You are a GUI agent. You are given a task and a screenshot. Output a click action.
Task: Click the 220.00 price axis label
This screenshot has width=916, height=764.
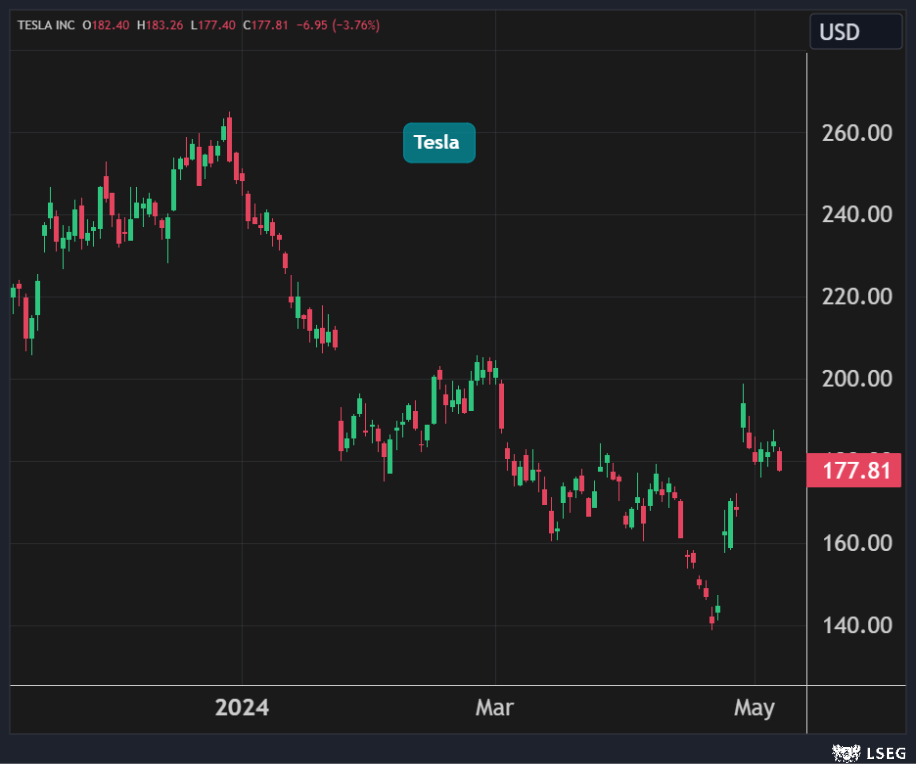(x=856, y=297)
